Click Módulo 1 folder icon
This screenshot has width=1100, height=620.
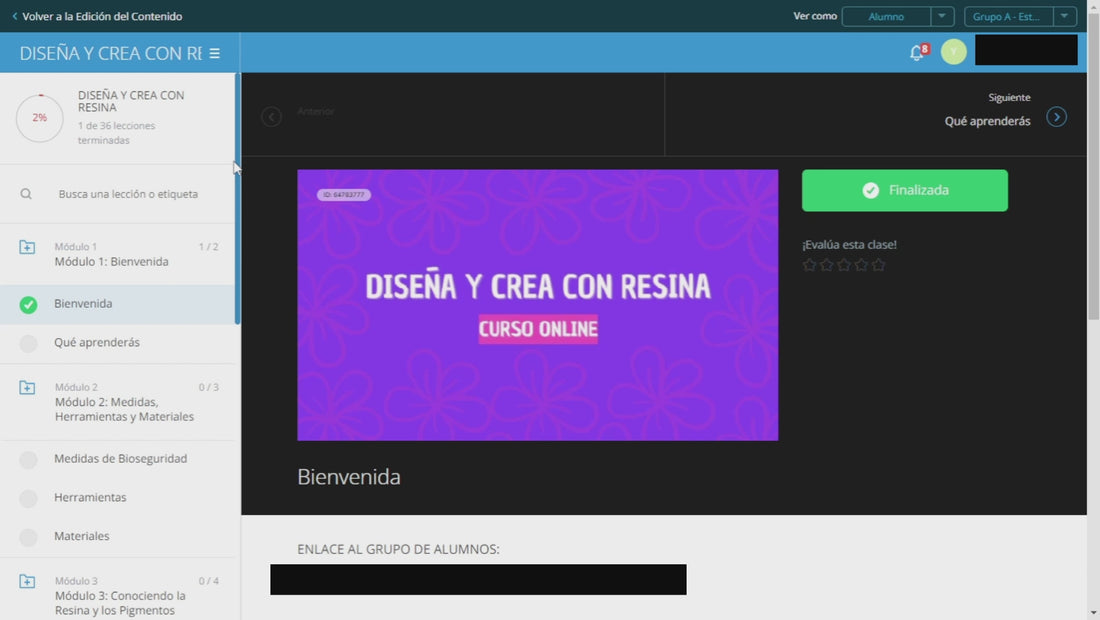tap(27, 247)
